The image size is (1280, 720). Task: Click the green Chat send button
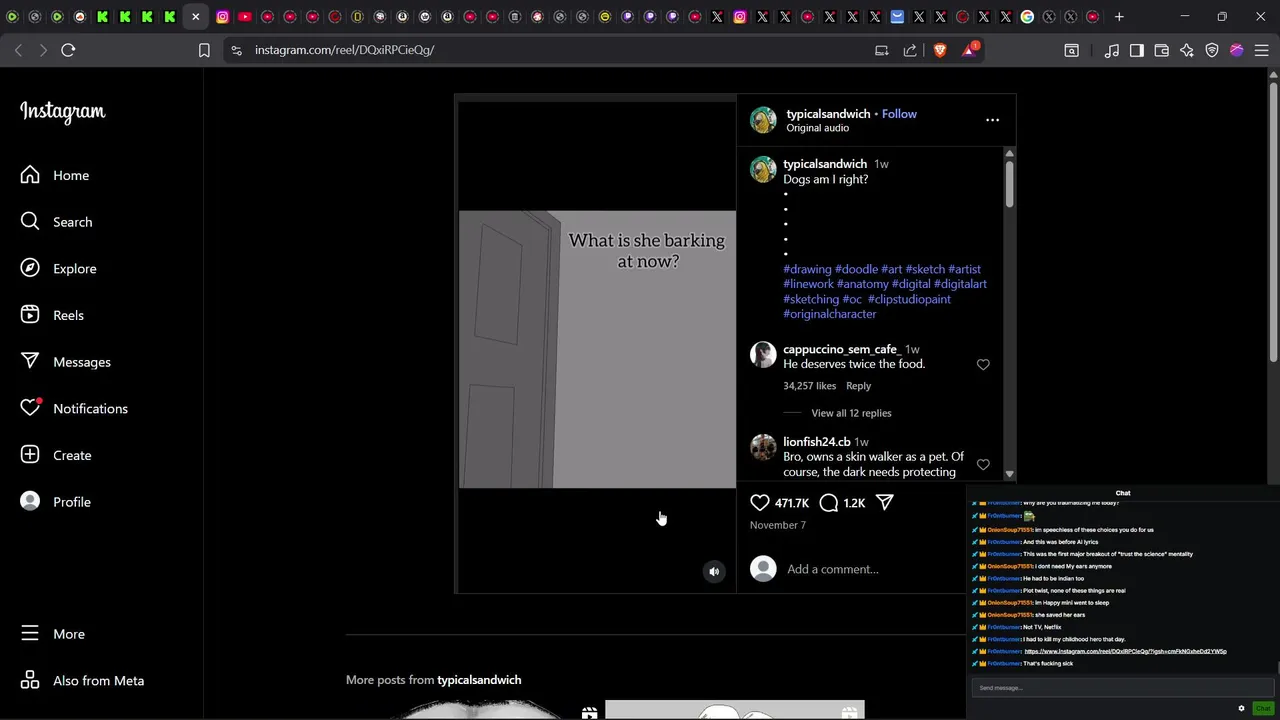pos(1263,708)
